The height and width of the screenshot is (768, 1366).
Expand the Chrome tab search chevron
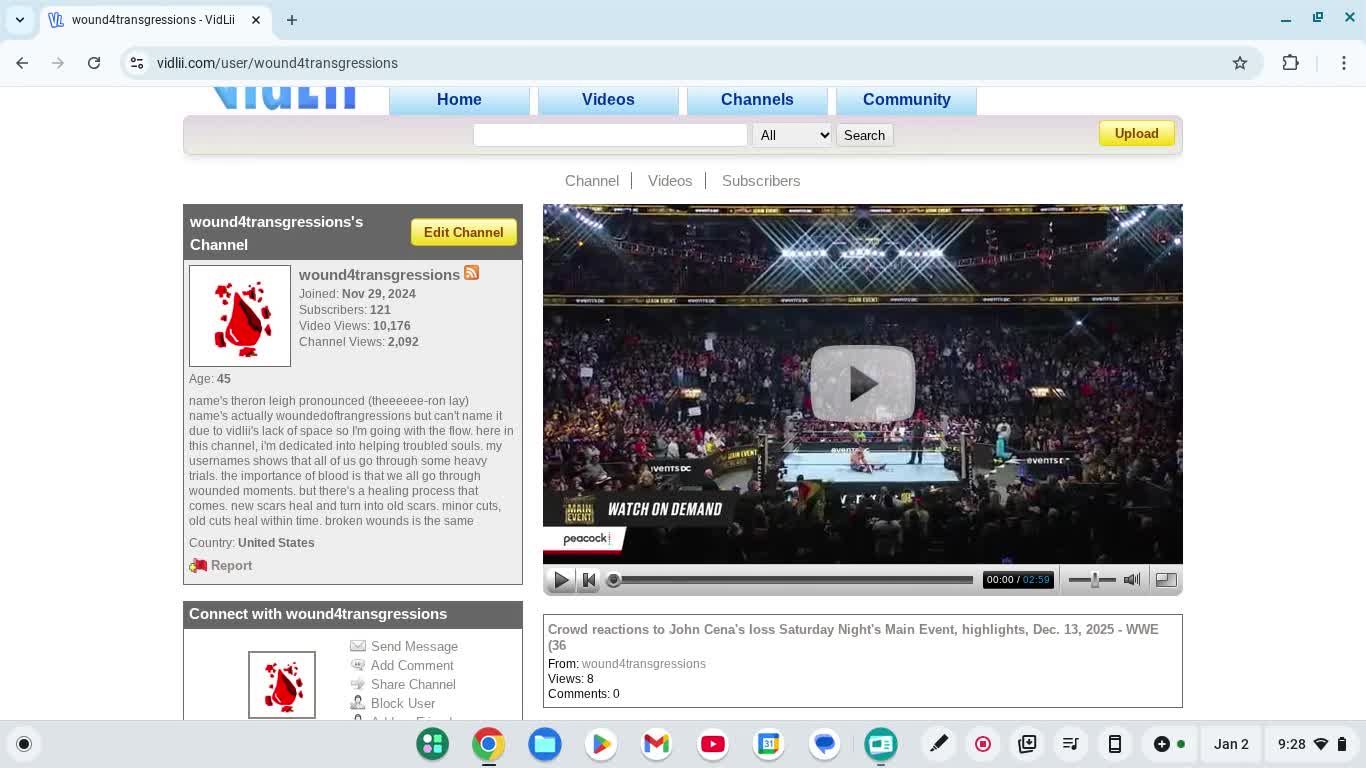[x=20, y=20]
